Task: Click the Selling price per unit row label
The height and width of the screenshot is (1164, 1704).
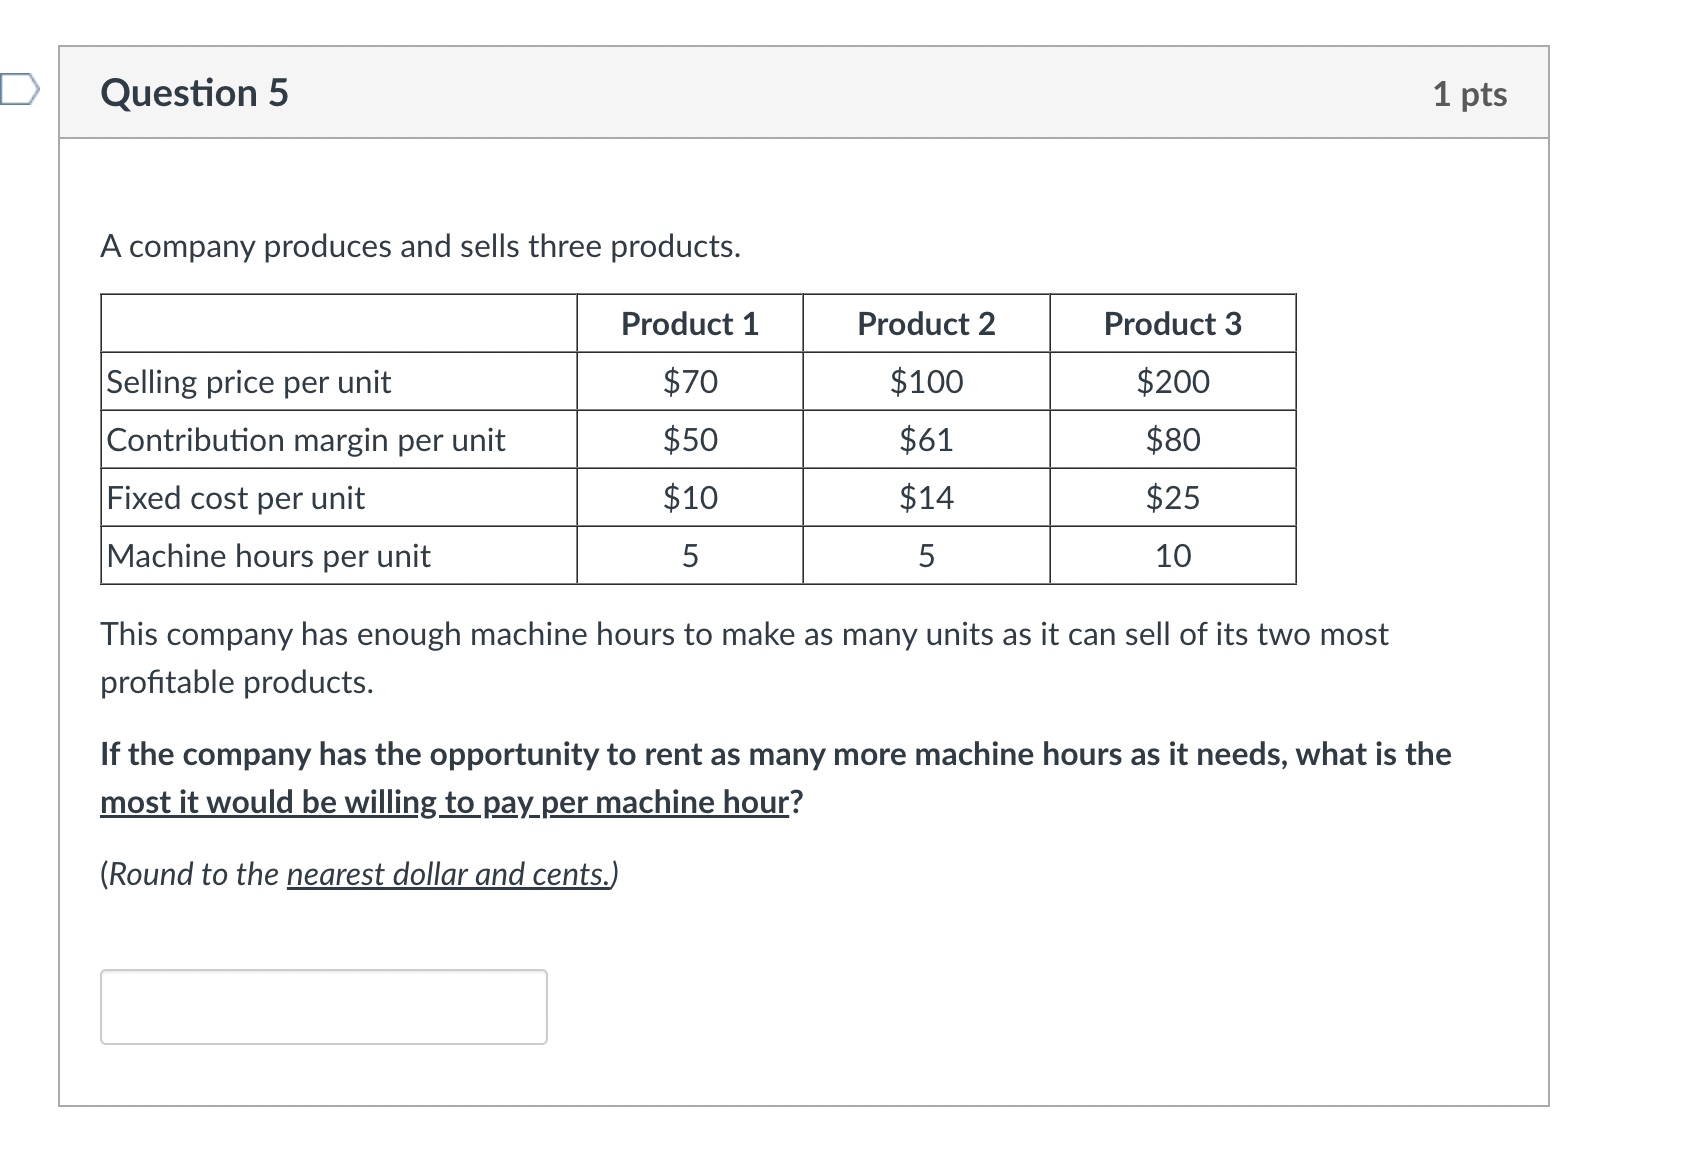Action: point(249,382)
